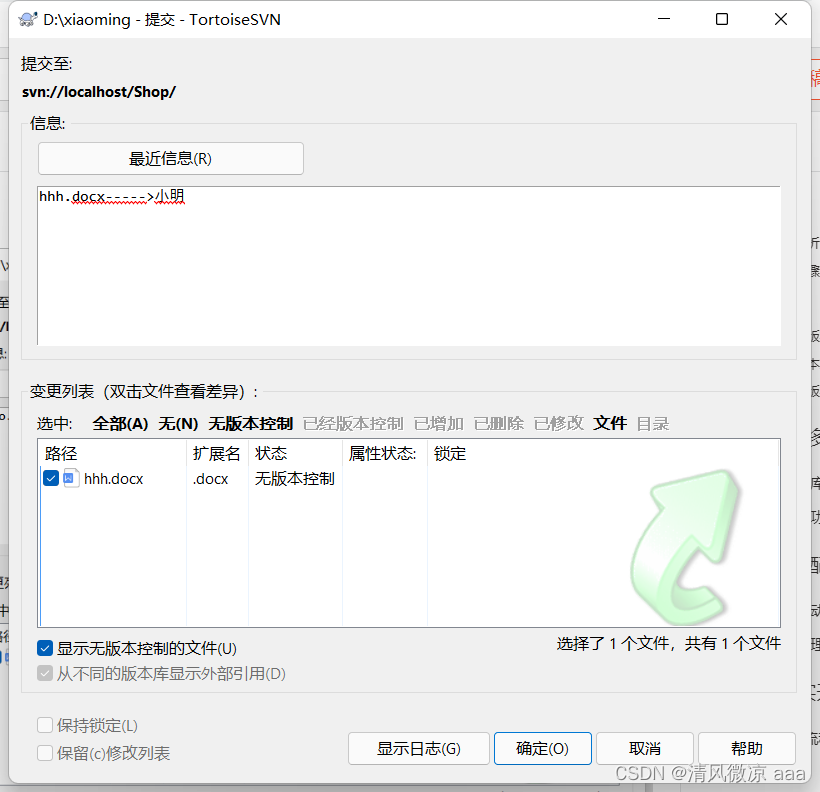The height and width of the screenshot is (792, 820).
Task: Click the 显示日志(G) button
Action: point(418,749)
